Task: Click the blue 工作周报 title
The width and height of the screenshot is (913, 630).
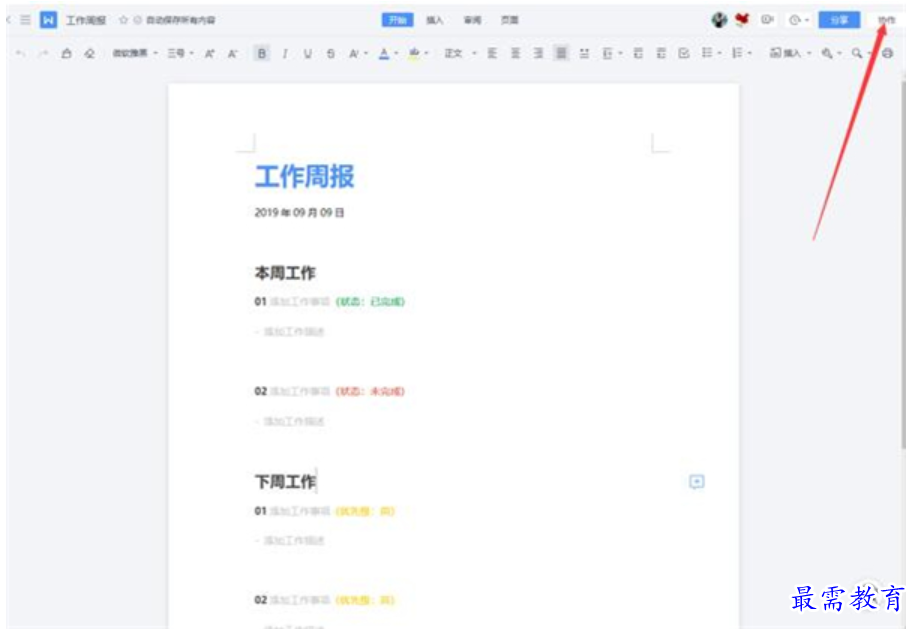Action: pos(305,176)
